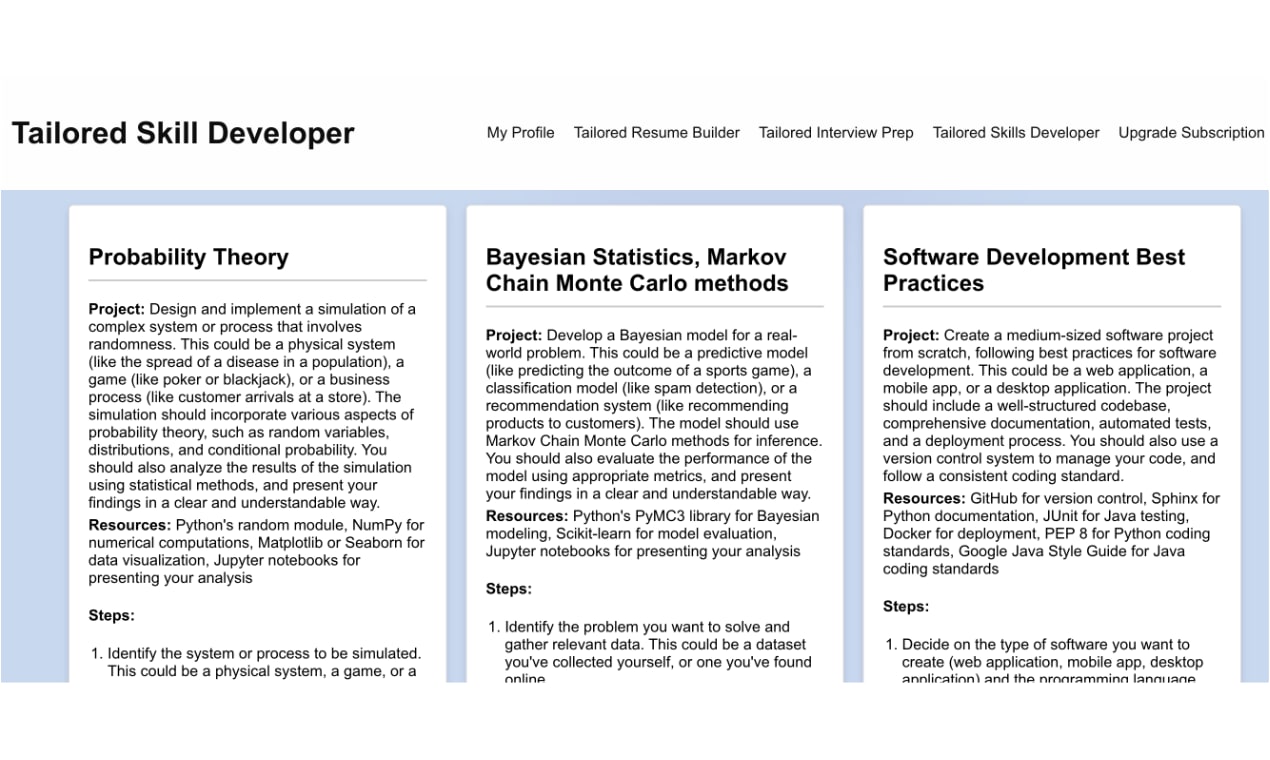Click the Steps label in Probability Theory card
The height and width of the screenshot is (760, 1270).
tap(111, 615)
